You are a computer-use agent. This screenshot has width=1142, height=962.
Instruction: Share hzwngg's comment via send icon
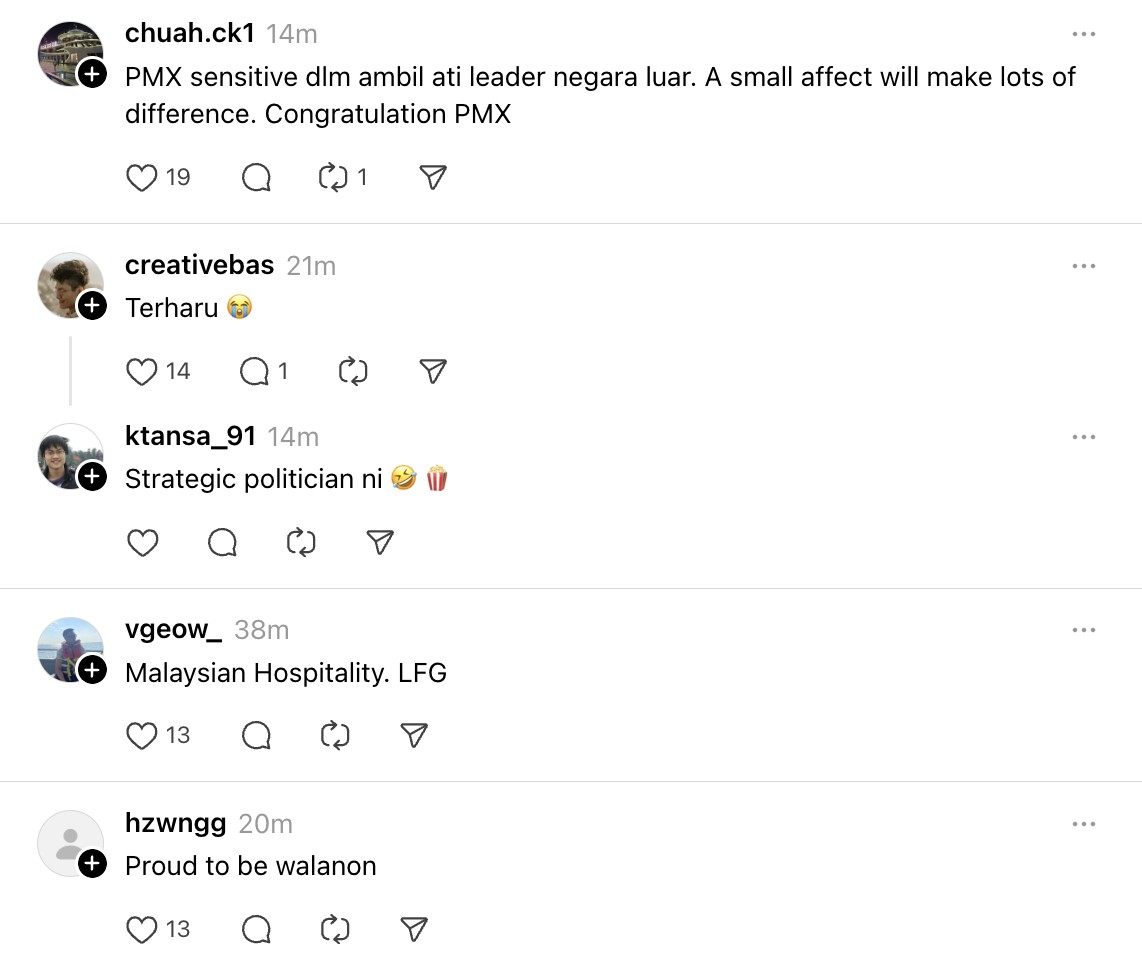(x=414, y=930)
